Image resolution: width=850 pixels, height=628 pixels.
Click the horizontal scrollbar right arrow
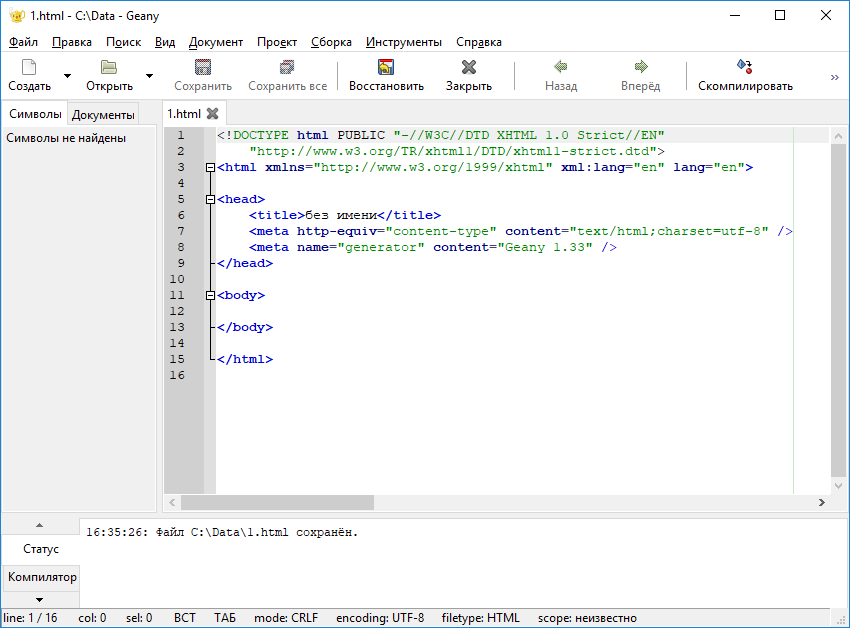tap(821, 503)
